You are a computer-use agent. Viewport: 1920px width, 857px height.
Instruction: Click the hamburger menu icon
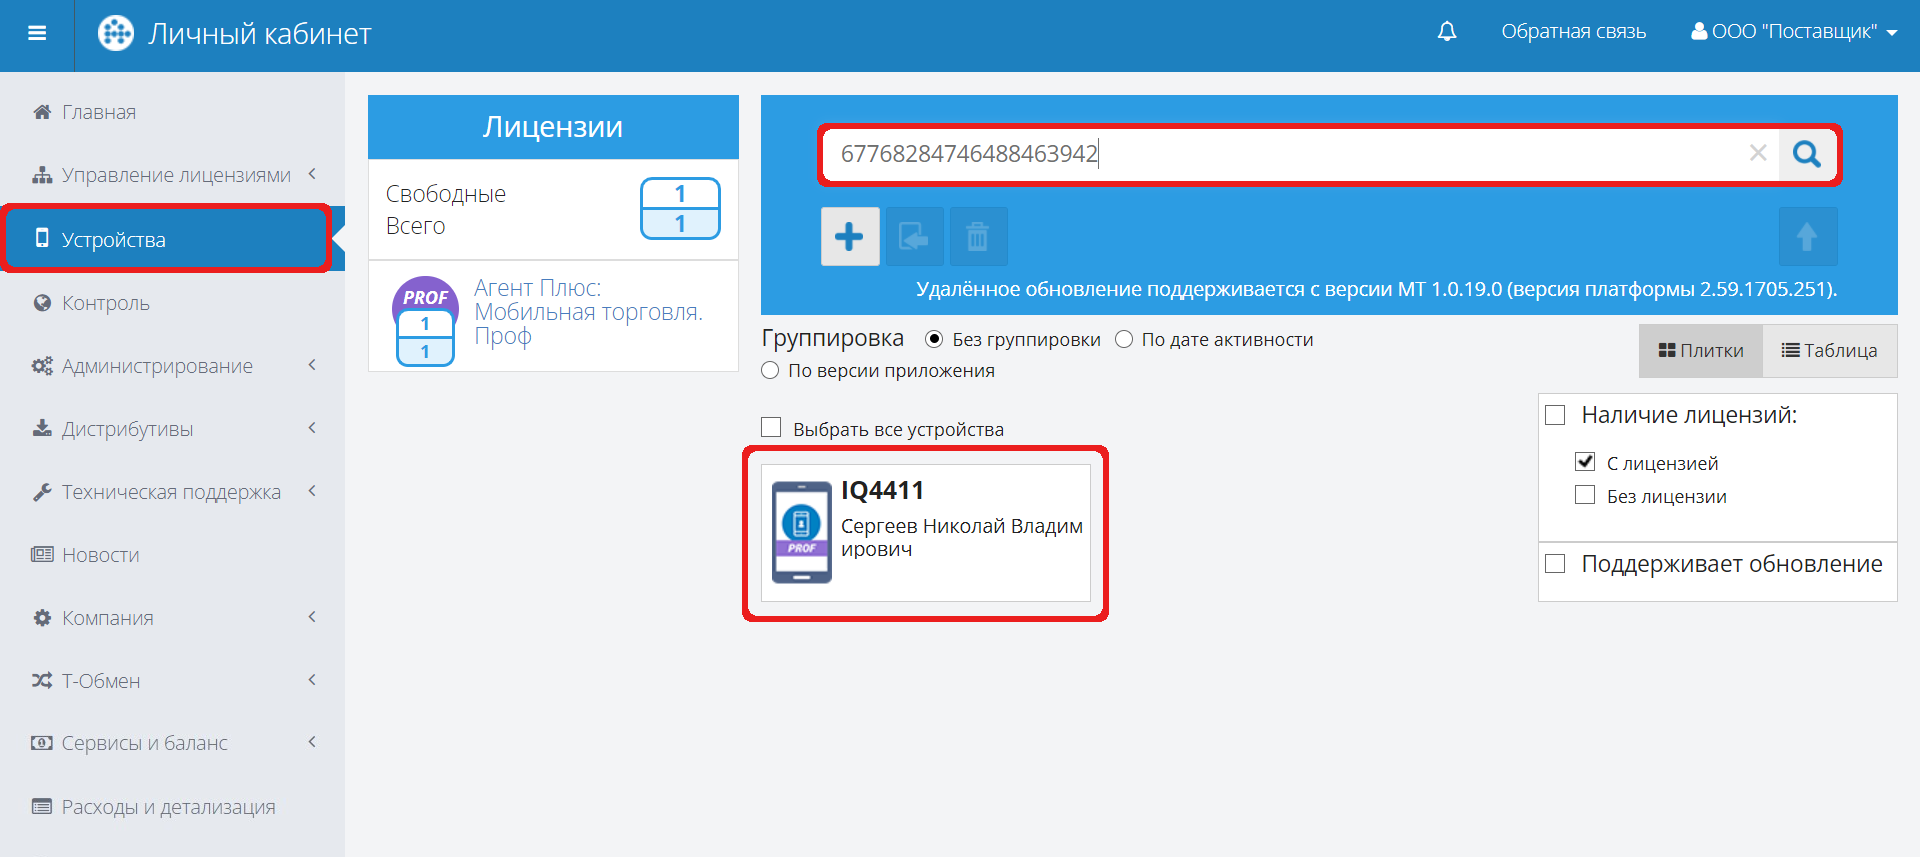37,33
